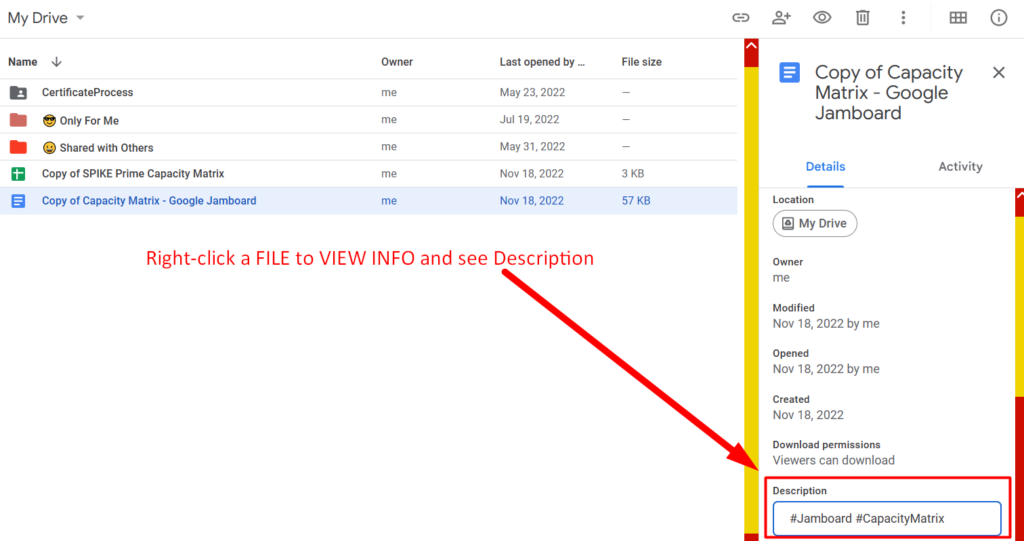The width and height of the screenshot is (1024, 541).
Task: Select the CertificateProcess folder row
Action: pyautogui.click(x=369, y=93)
